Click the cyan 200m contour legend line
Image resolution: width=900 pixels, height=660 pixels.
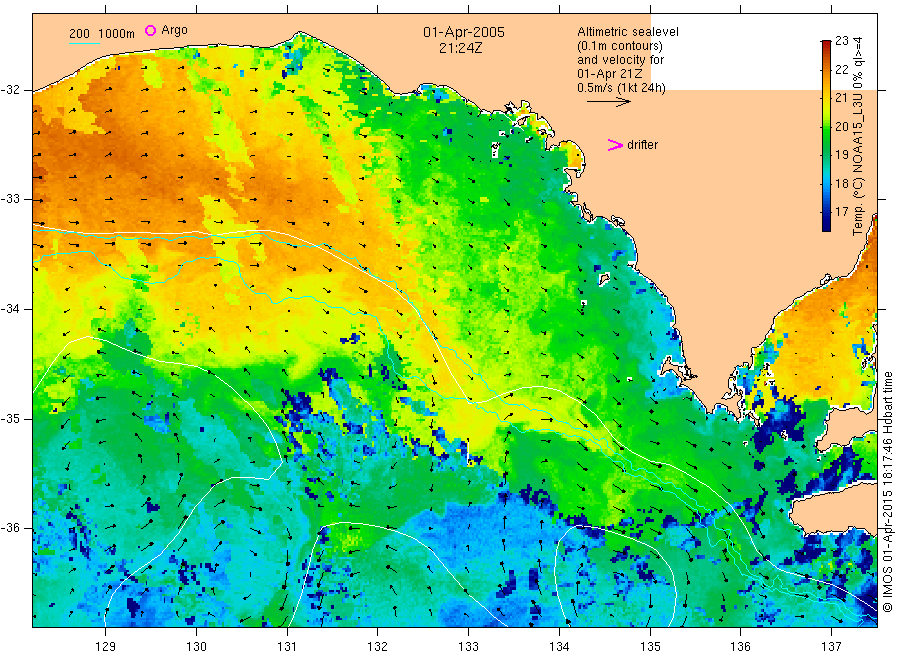pyautogui.click(x=84, y=43)
